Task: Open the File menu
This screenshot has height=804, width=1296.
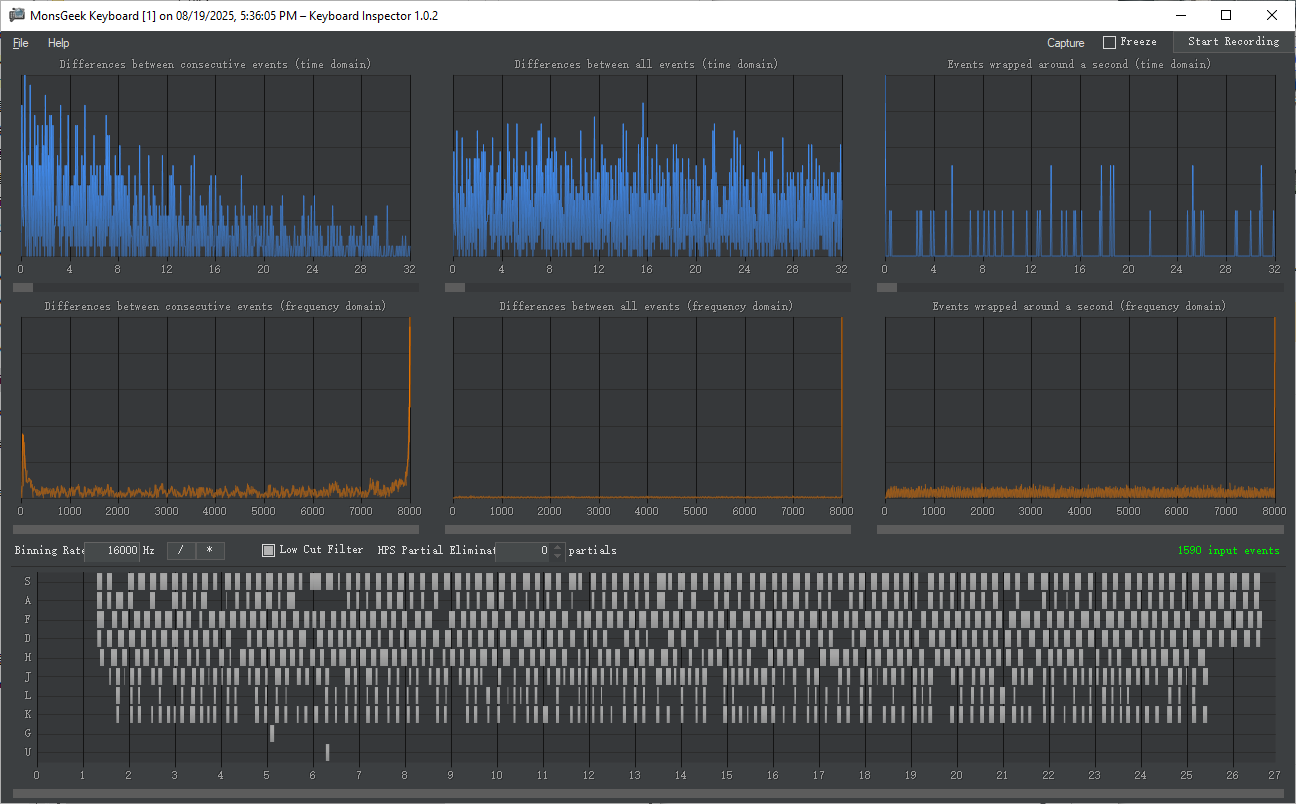Action: click(21, 43)
